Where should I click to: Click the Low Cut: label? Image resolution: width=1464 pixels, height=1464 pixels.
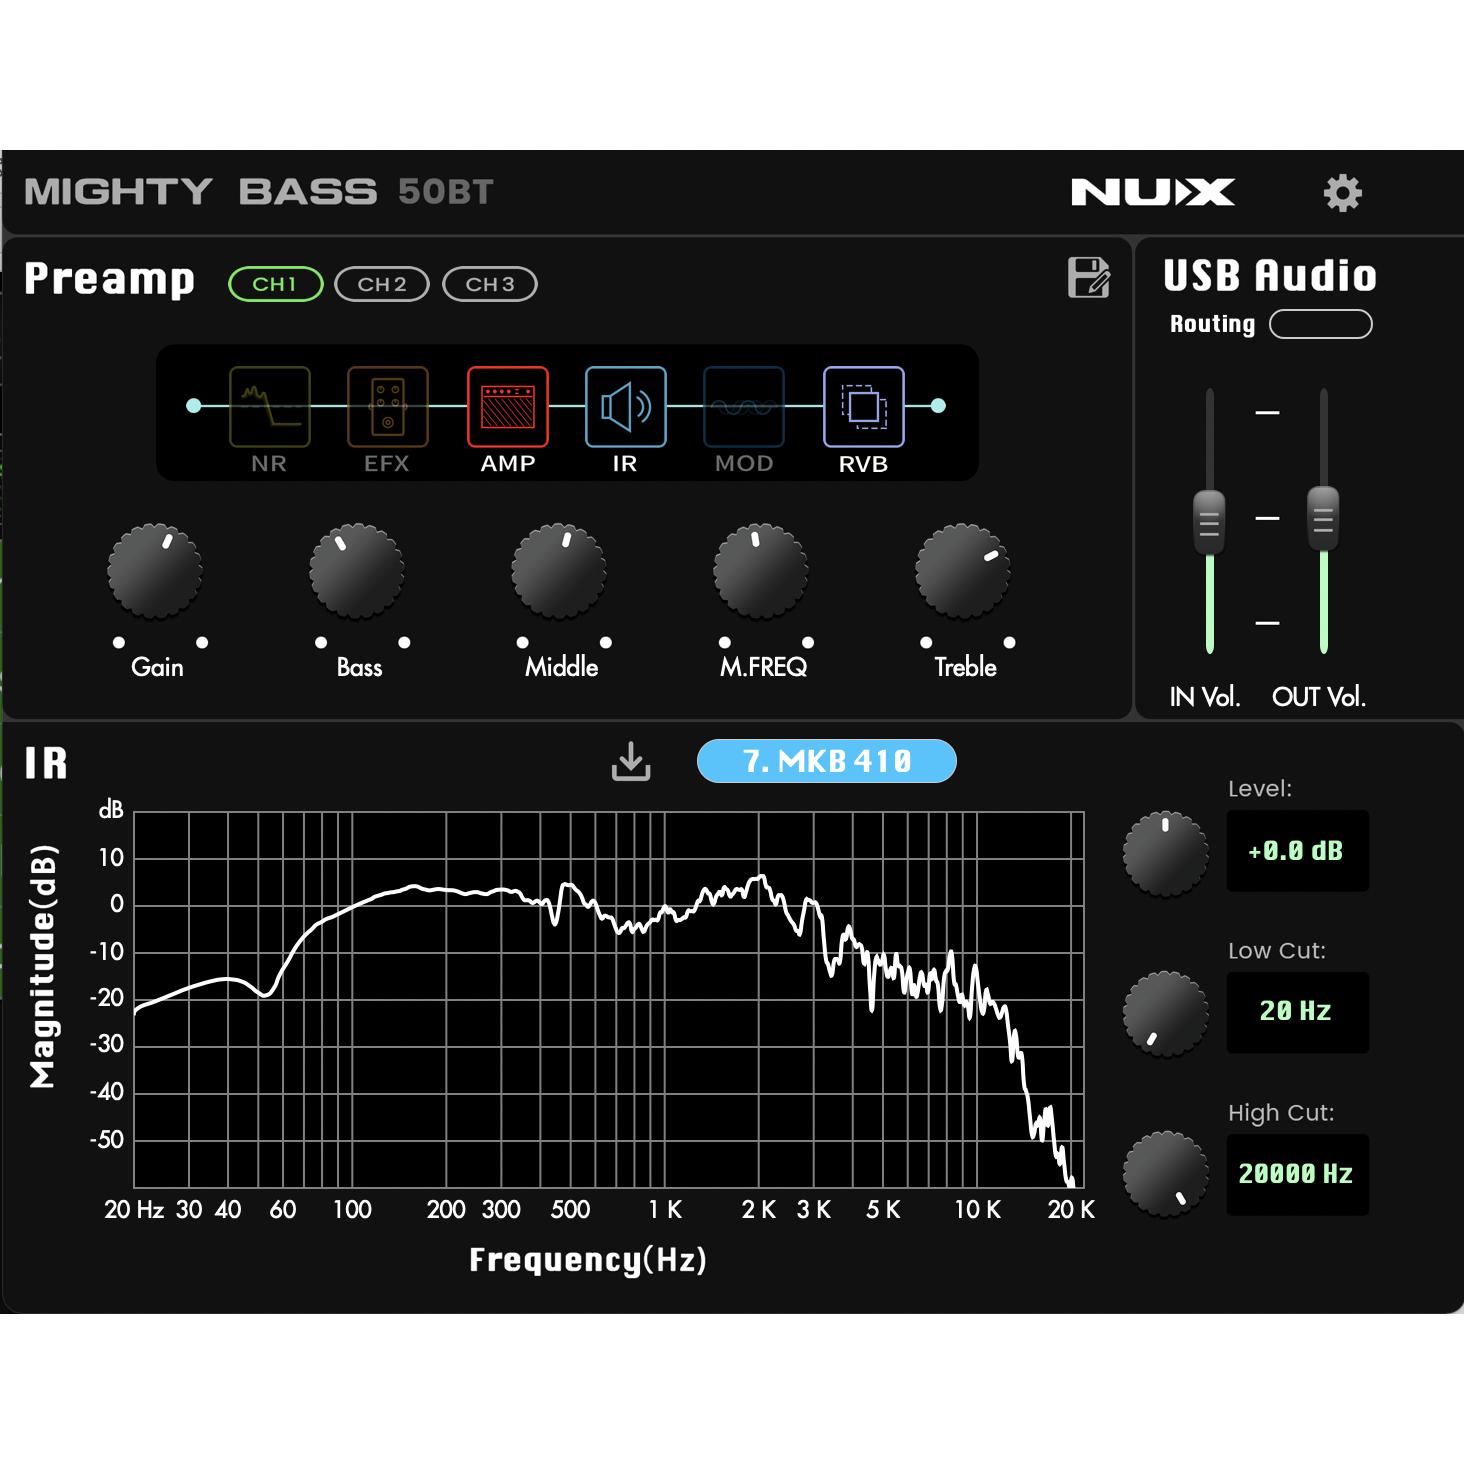click(x=1277, y=950)
